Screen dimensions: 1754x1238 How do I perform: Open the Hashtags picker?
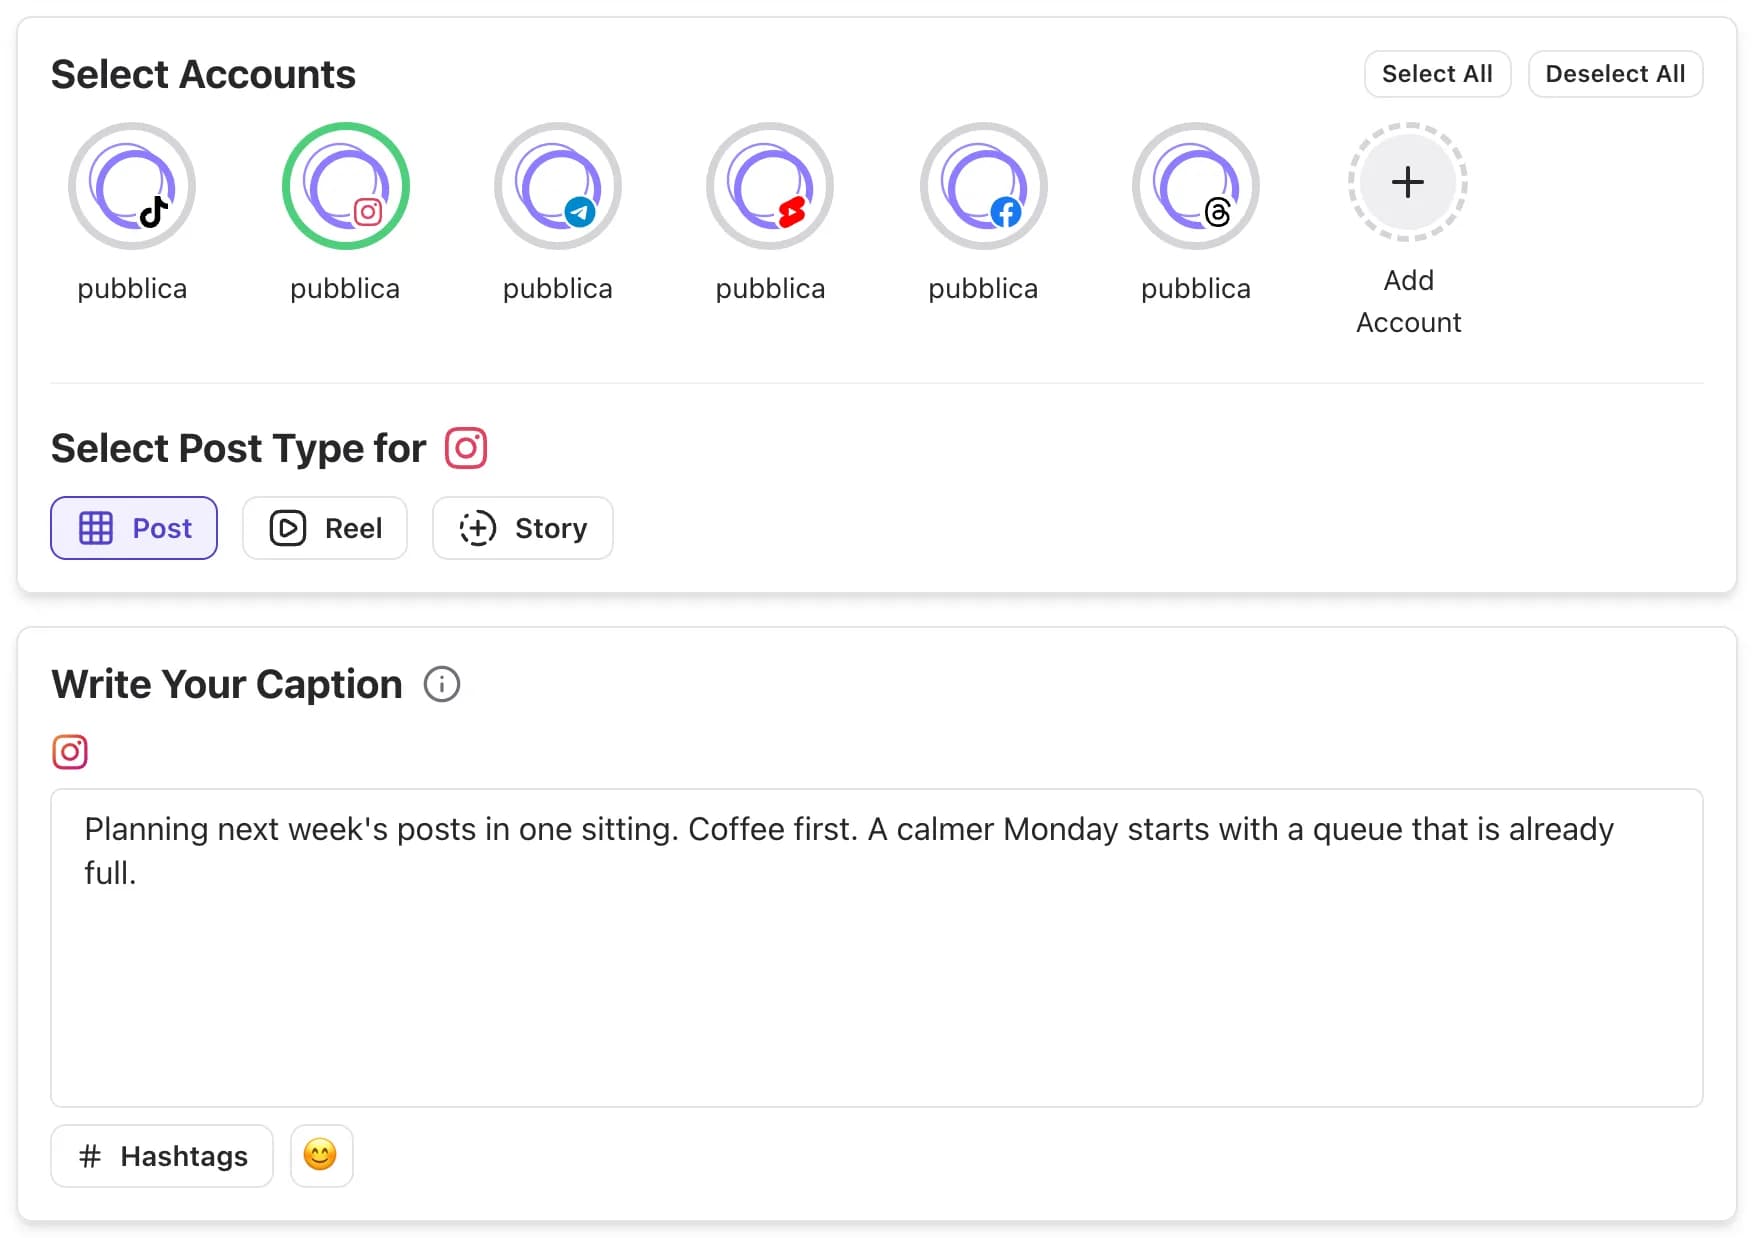point(162,1156)
